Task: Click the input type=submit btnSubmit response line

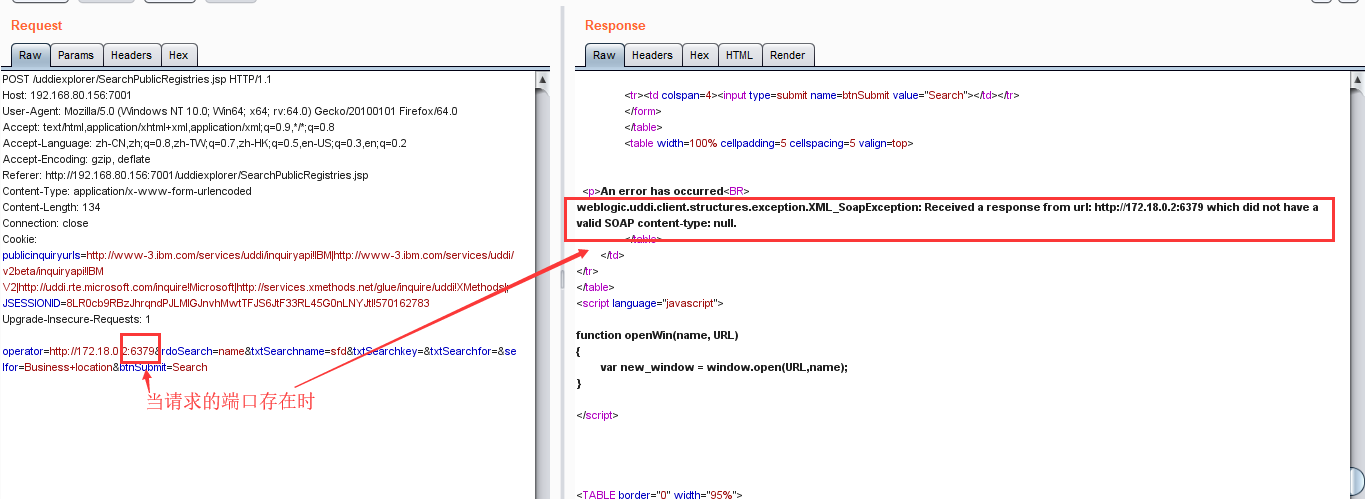Action: point(822,95)
